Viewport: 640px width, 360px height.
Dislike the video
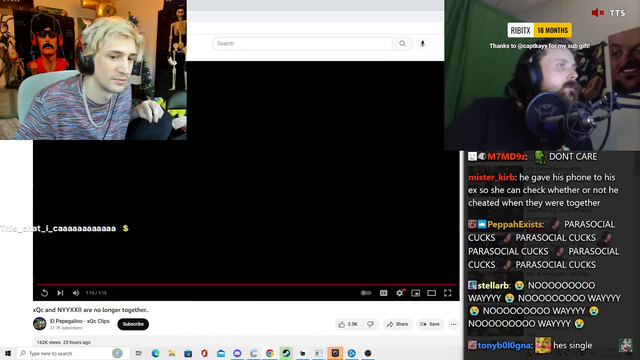[371, 324]
